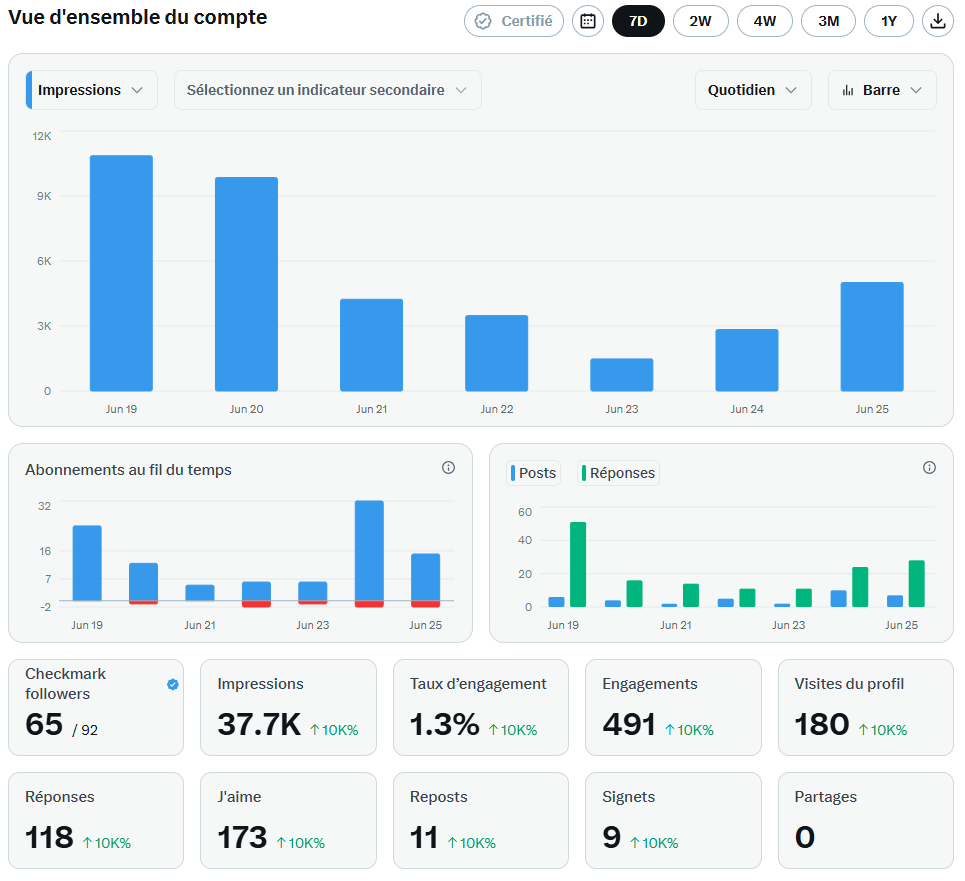Switch to the 2W time range
The image size is (965, 881).
(700, 22)
